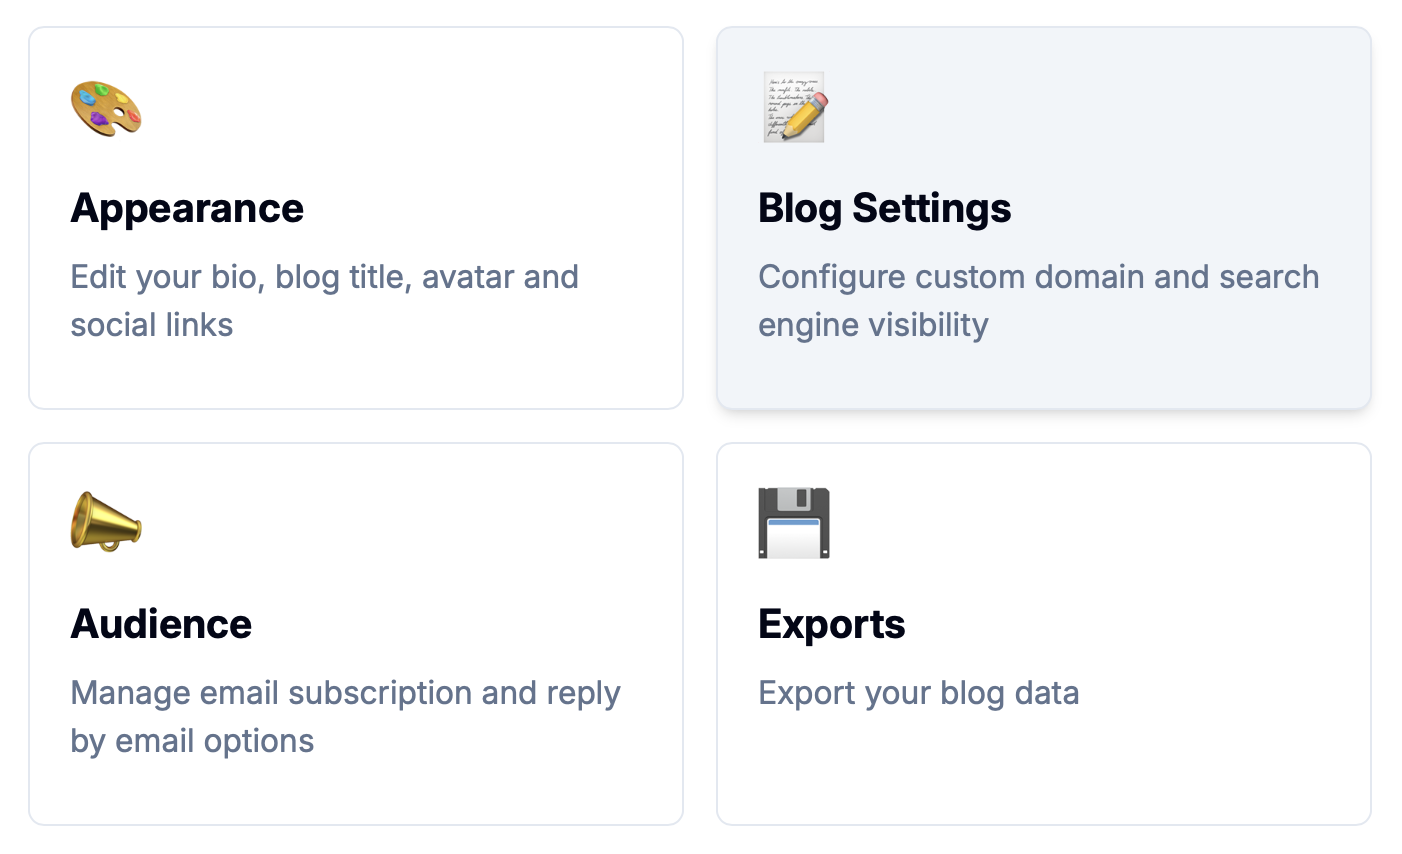The width and height of the screenshot is (1402, 854).
Task: Open the Audience heading
Action: pyautogui.click(x=161, y=624)
